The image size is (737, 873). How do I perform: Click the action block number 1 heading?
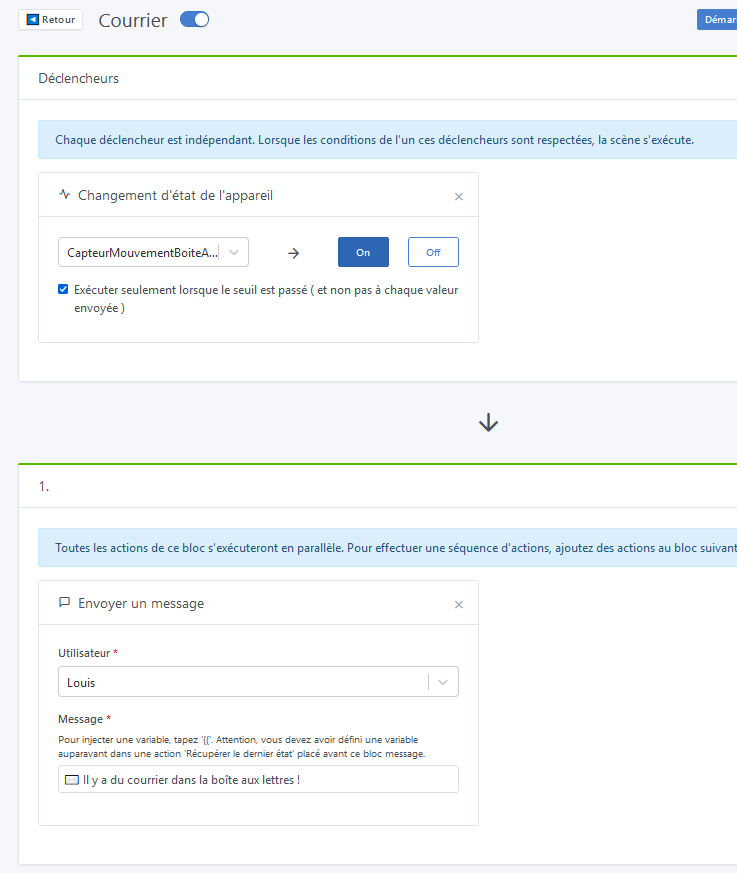tap(44, 486)
